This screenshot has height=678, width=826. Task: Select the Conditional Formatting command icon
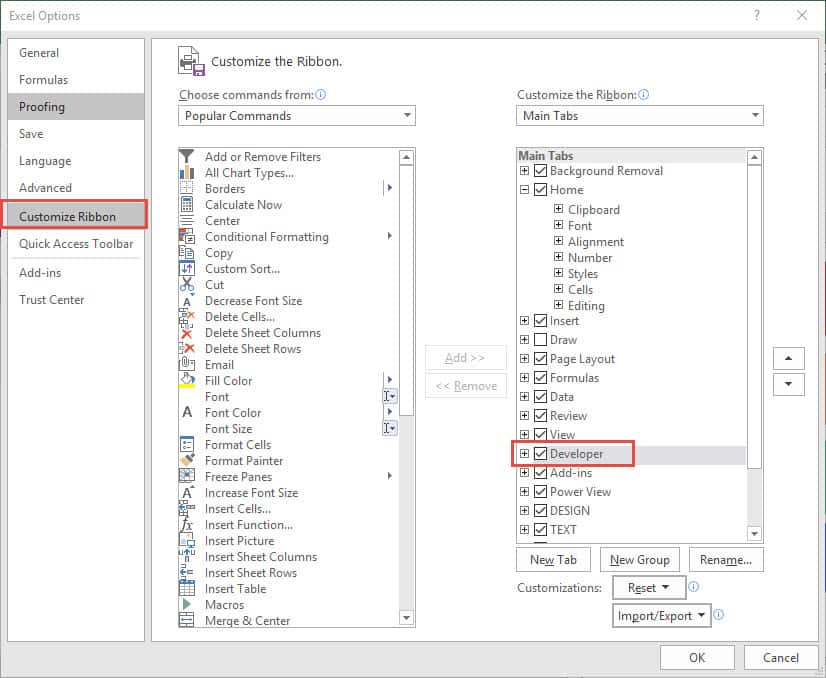pyautogui.click(x=187, y=236)
